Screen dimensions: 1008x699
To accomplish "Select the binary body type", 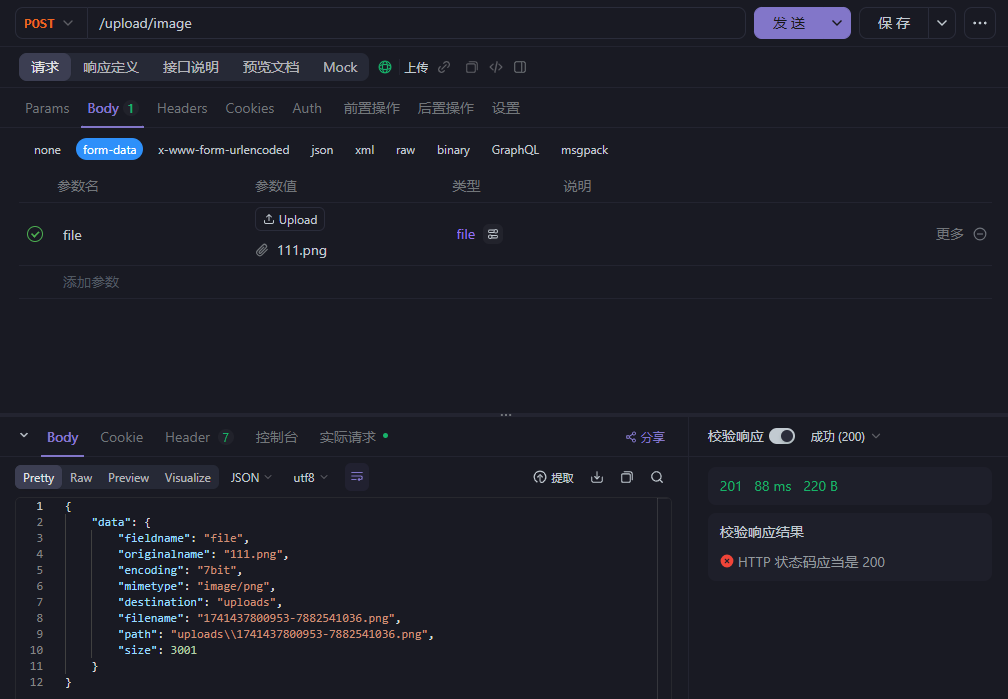I will pyautogui.click(x=453, y=150).
